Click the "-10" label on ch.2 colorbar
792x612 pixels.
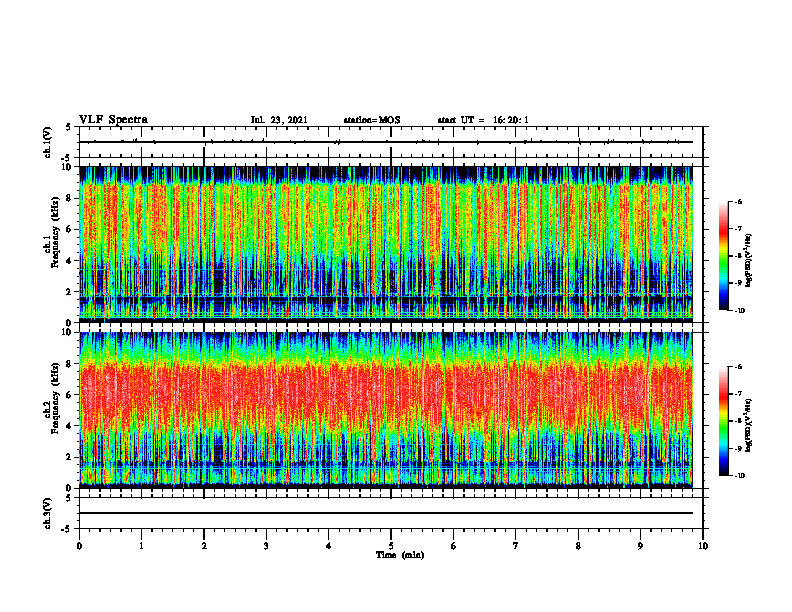740,476
